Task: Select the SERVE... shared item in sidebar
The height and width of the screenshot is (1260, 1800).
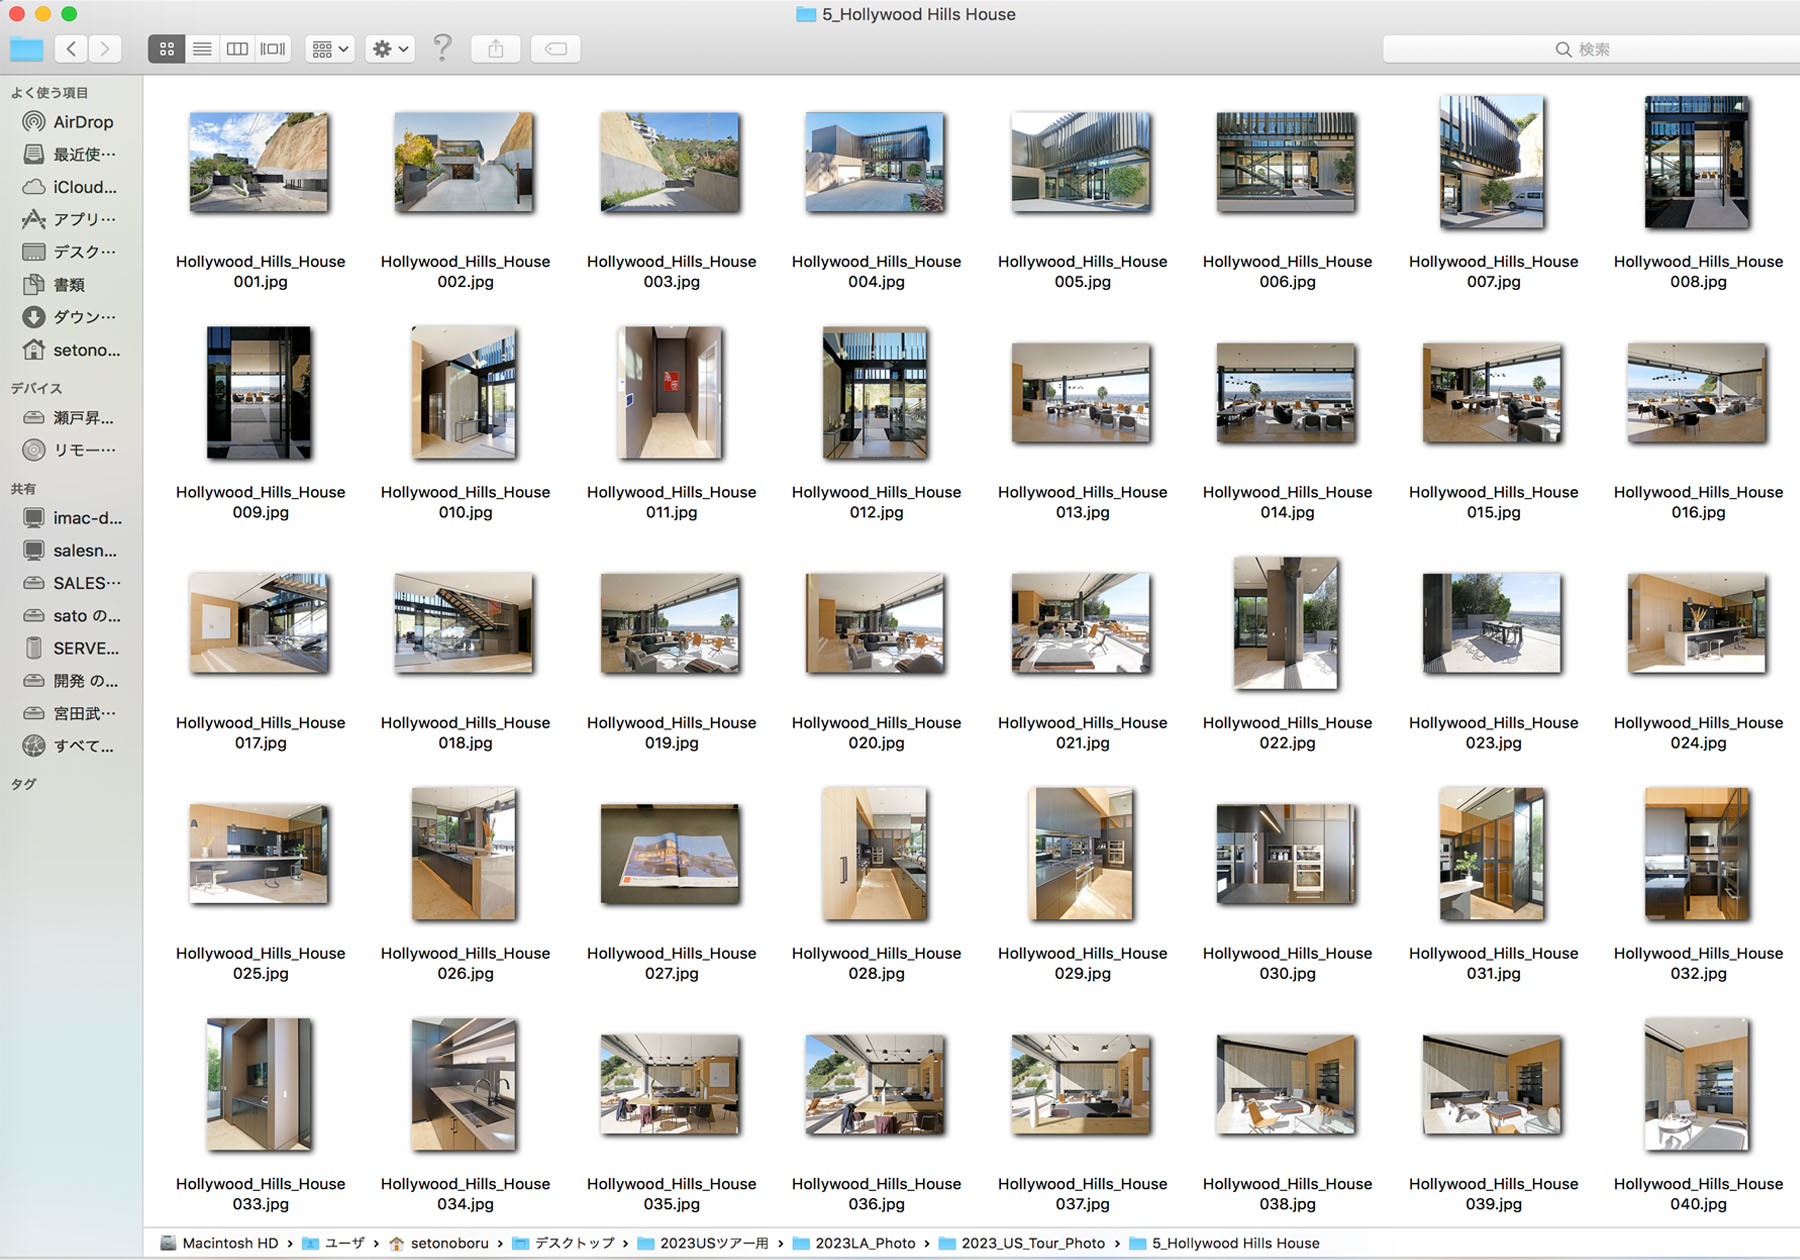Action: [85, 648]
